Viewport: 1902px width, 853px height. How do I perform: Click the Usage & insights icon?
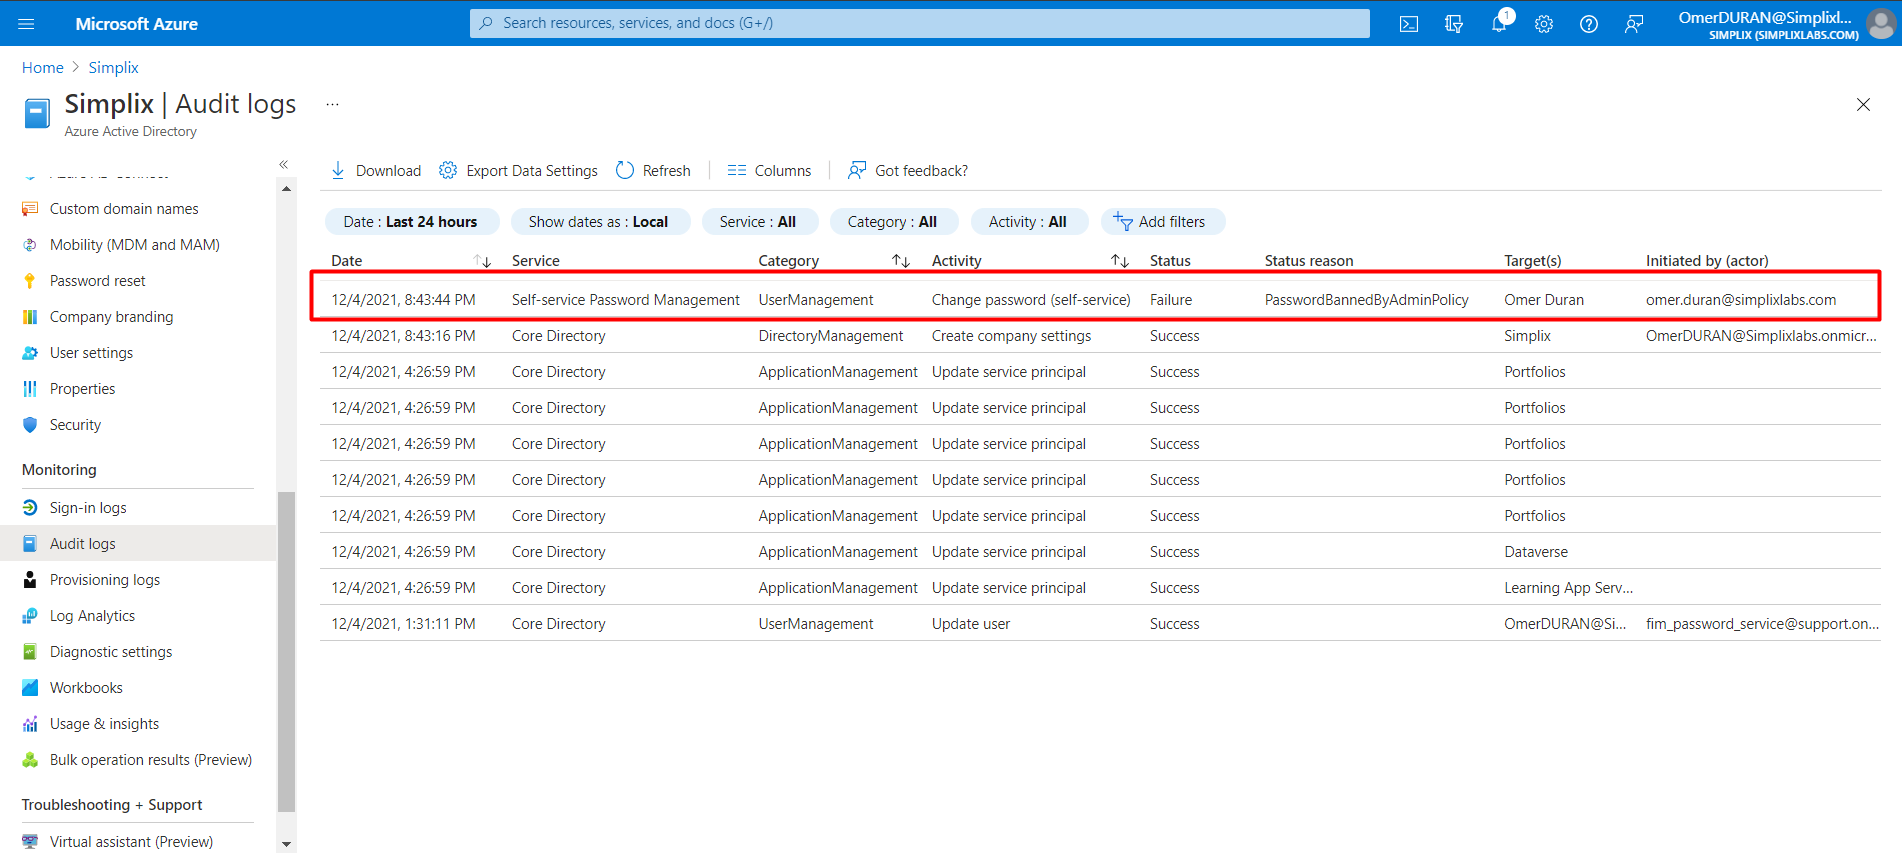click(30, 724)
